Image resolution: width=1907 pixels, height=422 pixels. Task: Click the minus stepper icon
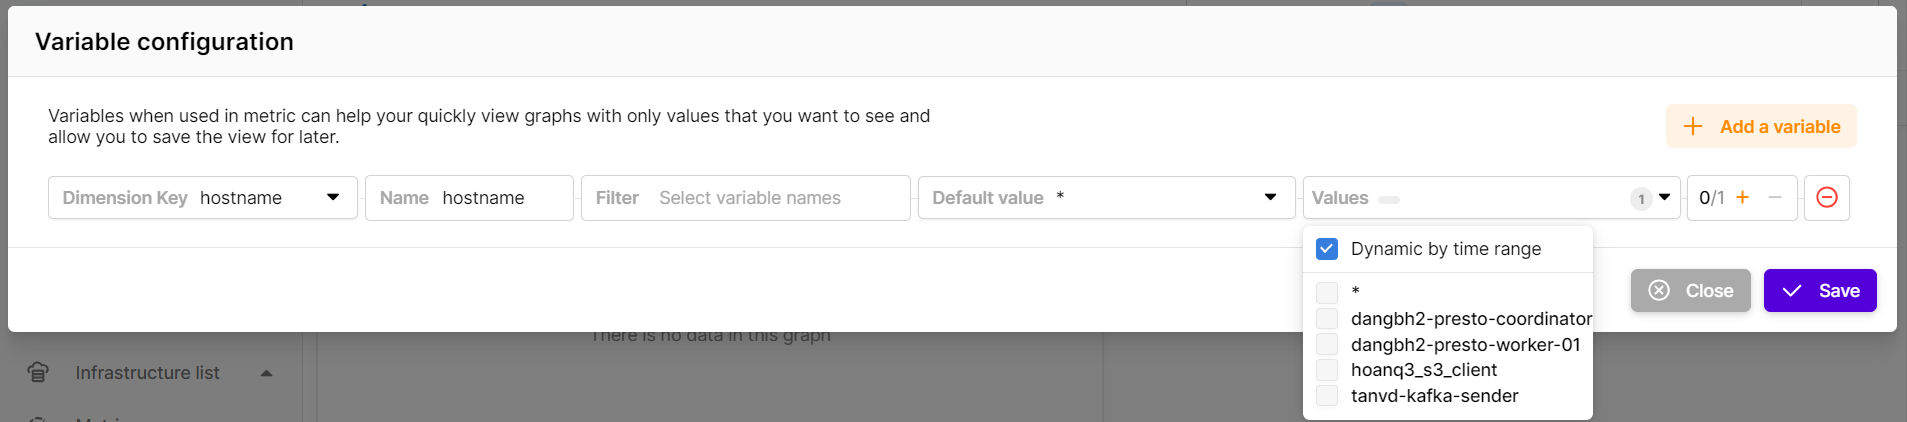pos(1775,198)
